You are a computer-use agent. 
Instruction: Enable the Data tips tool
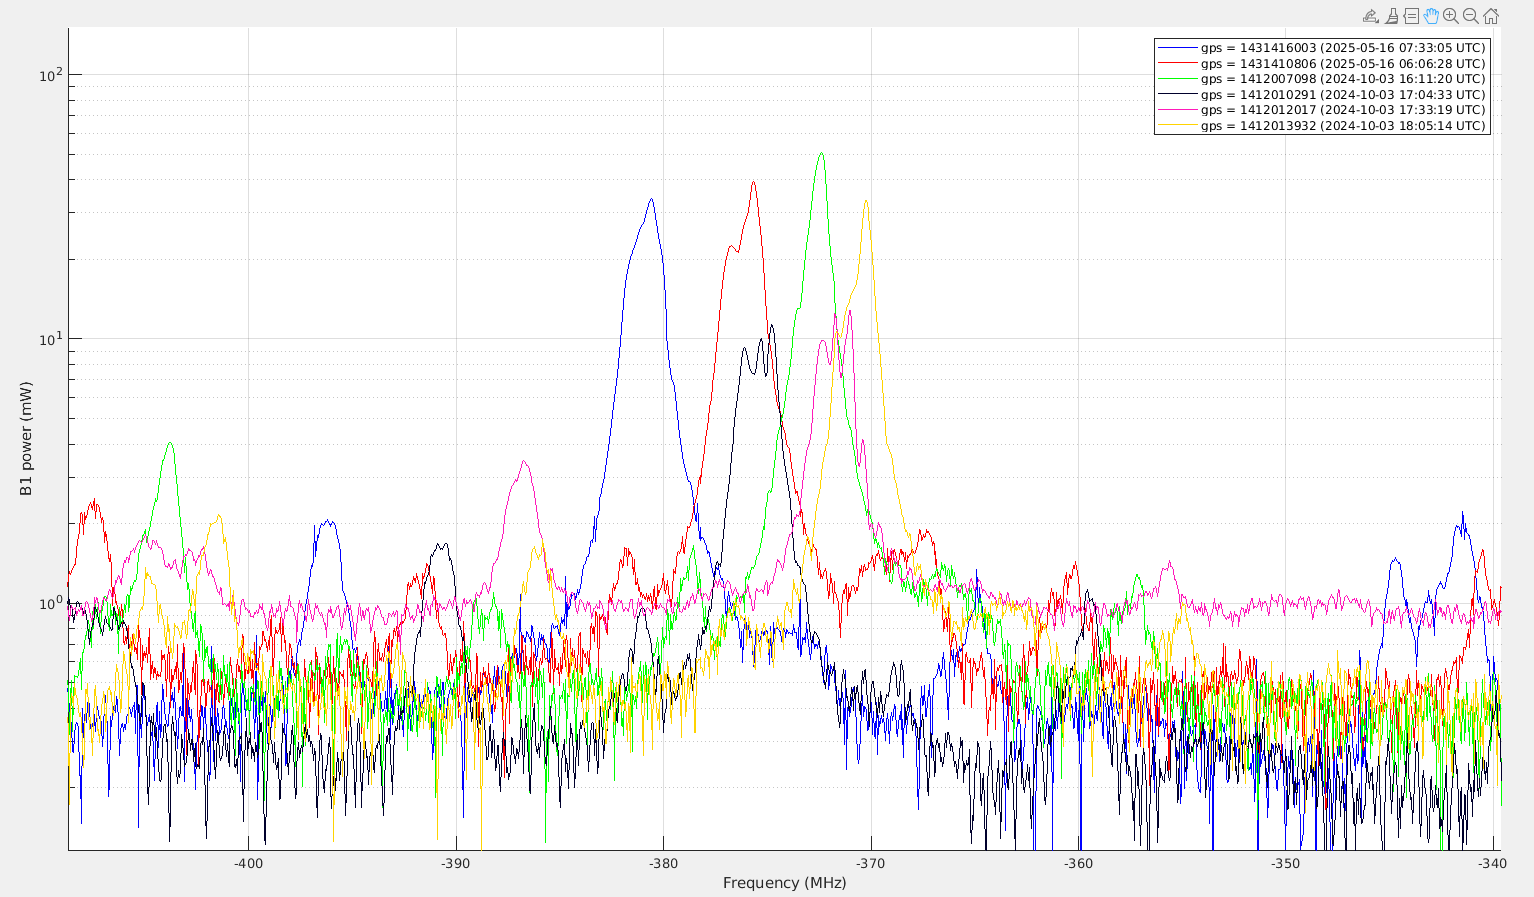(x=1411, y=16)
